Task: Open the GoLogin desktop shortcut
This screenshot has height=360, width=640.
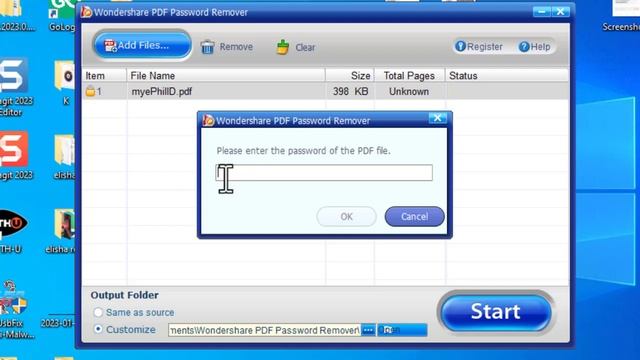Action: pyautogui.click(x=62, y=16)
